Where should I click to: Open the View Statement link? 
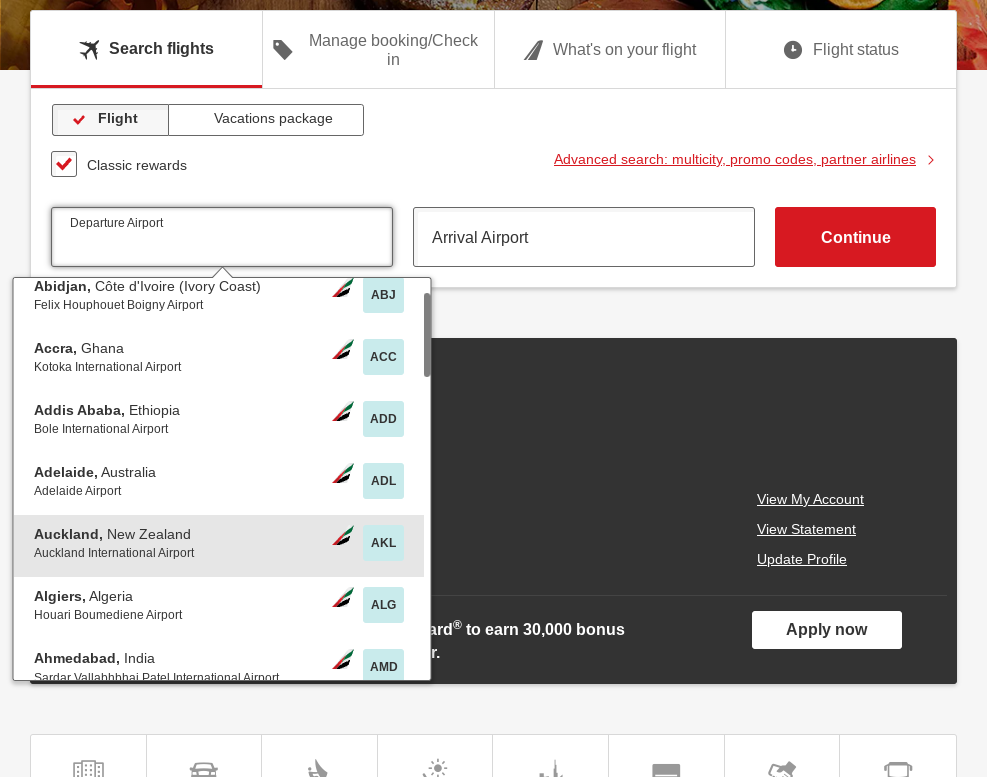point(806,530)
